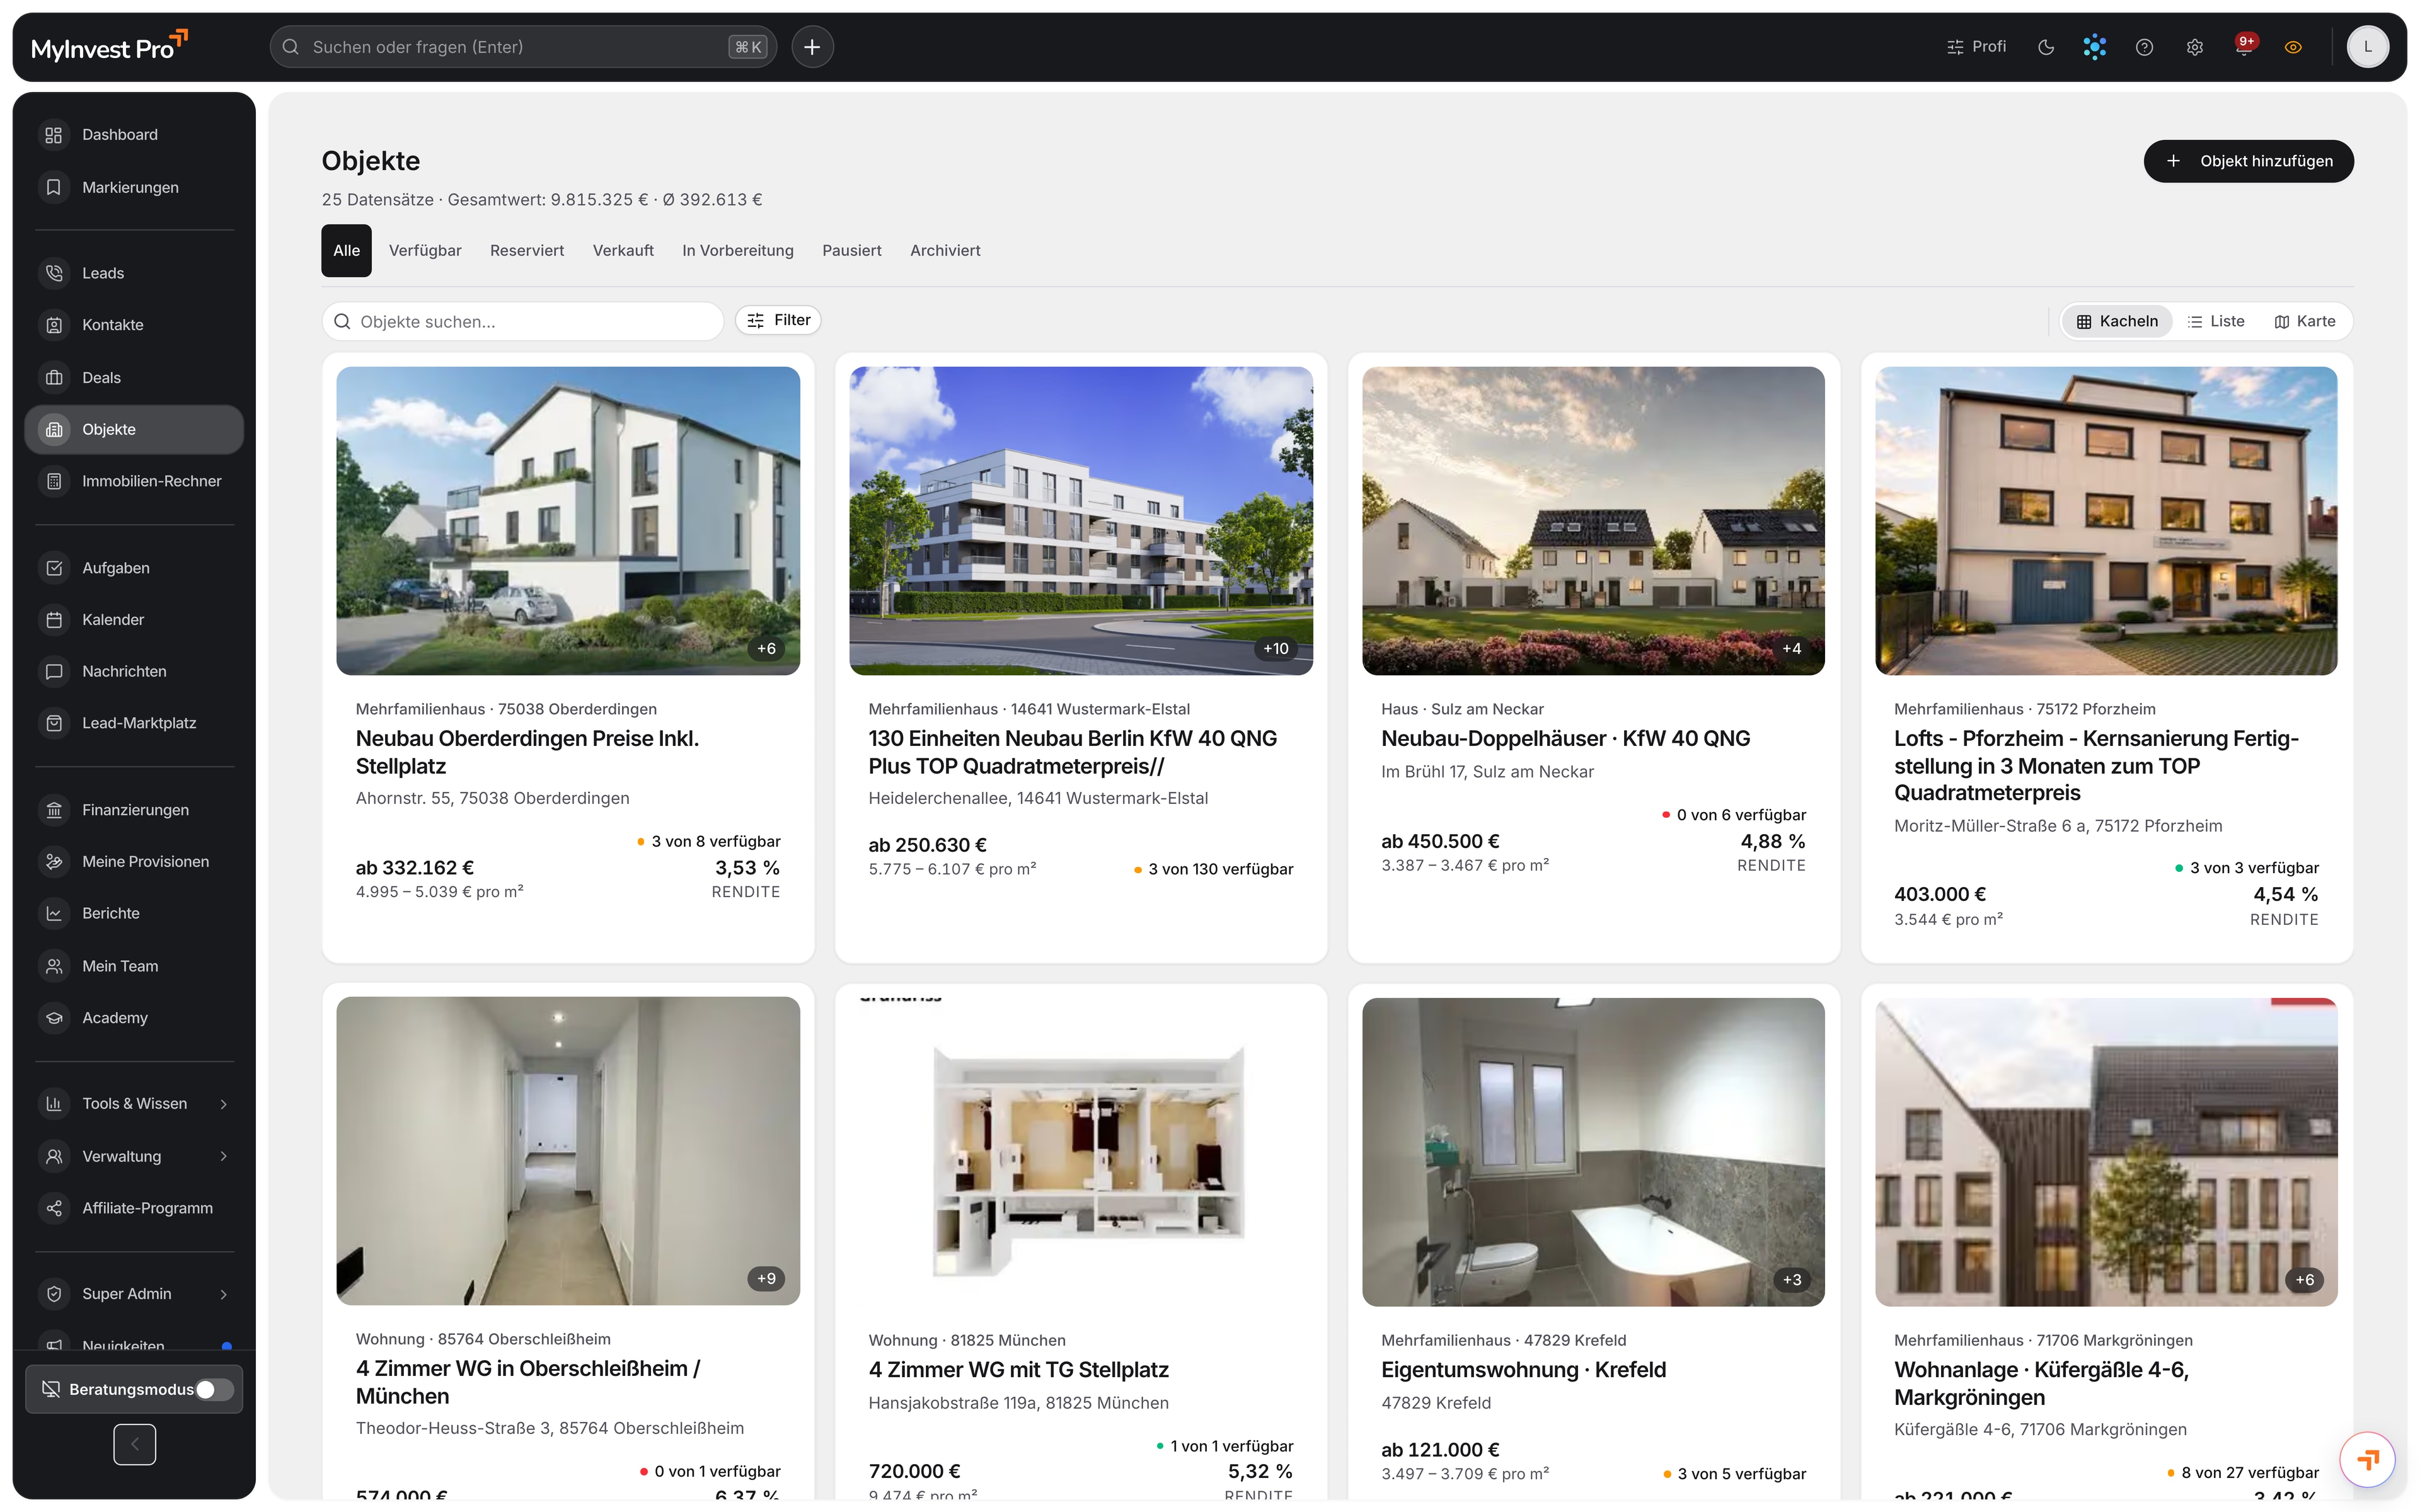Open Lead-Marktplatz icon
This screenshot has height=1512, width=2420.
pos(54,723)
